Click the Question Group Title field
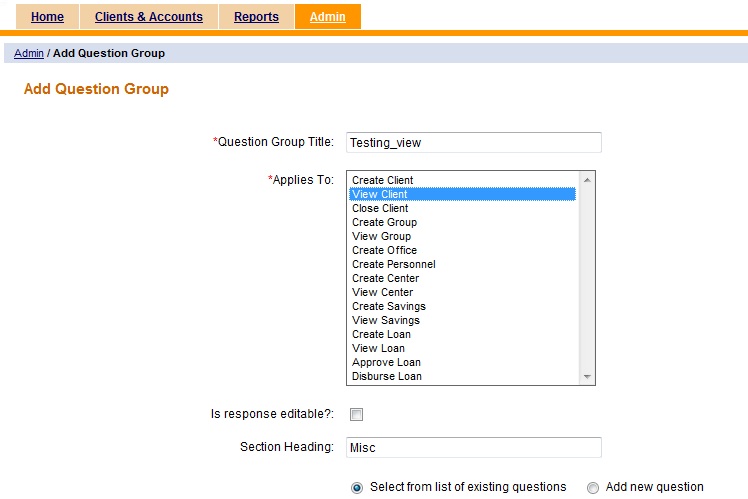 (x=473, y=143)
